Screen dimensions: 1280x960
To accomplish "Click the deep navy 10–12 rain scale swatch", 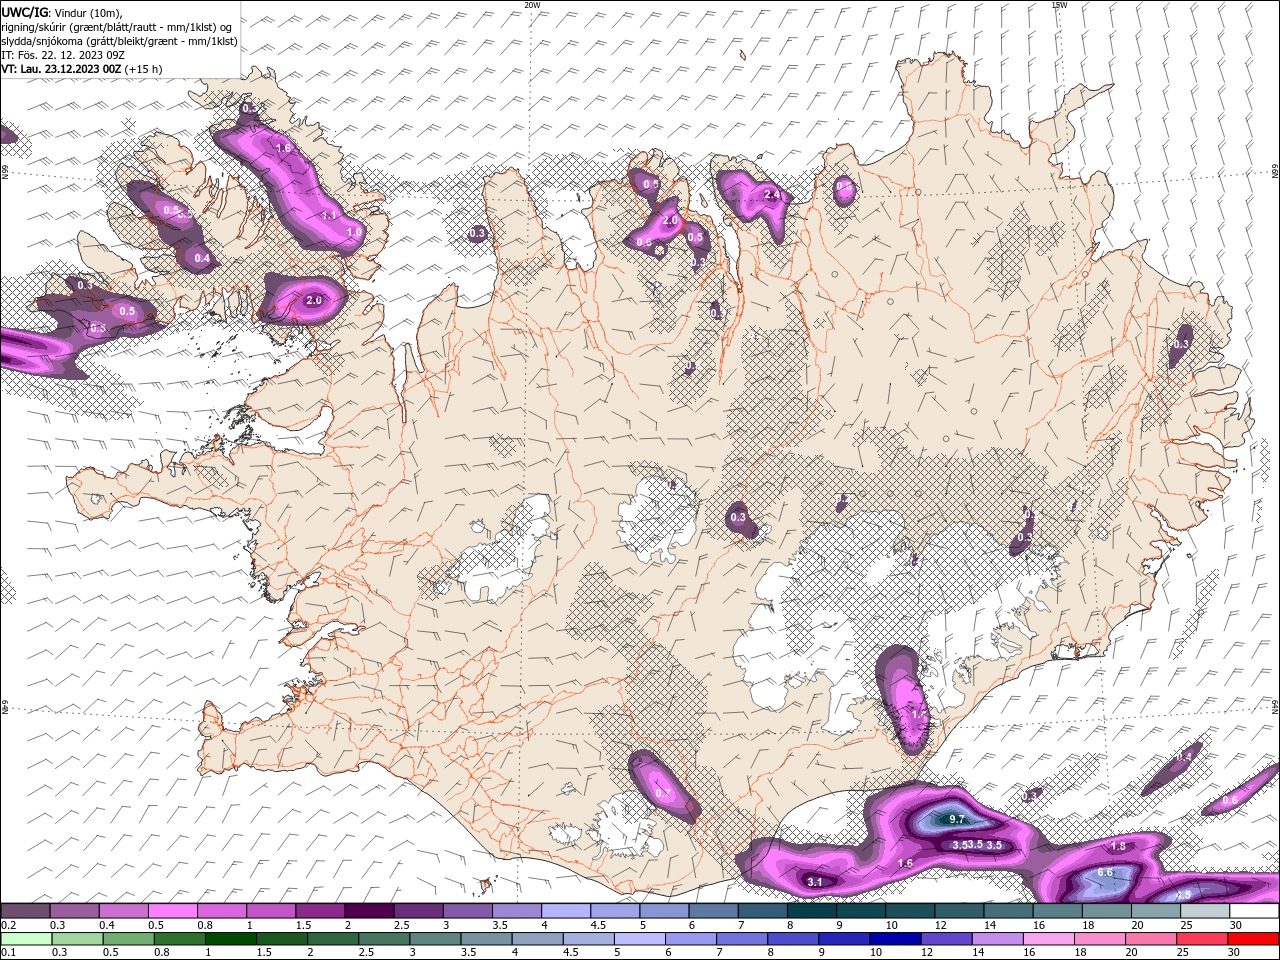I will coord(896,939).
